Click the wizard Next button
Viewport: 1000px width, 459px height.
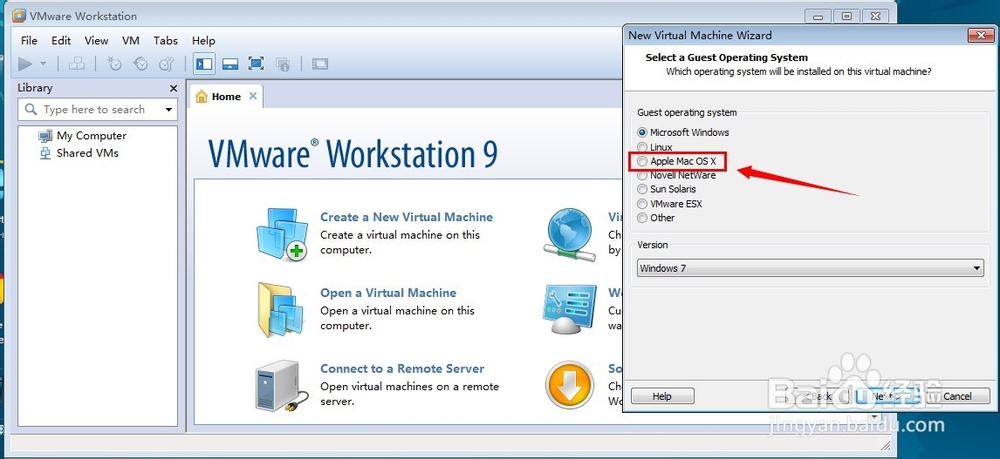point(887,397)
